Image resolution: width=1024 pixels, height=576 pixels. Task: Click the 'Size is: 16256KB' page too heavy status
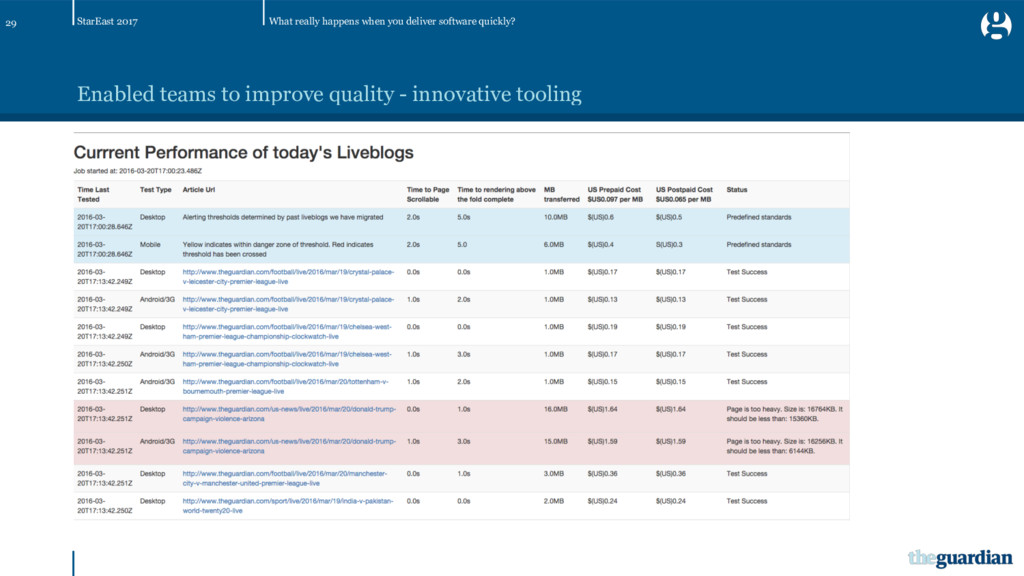pos(784,446)
